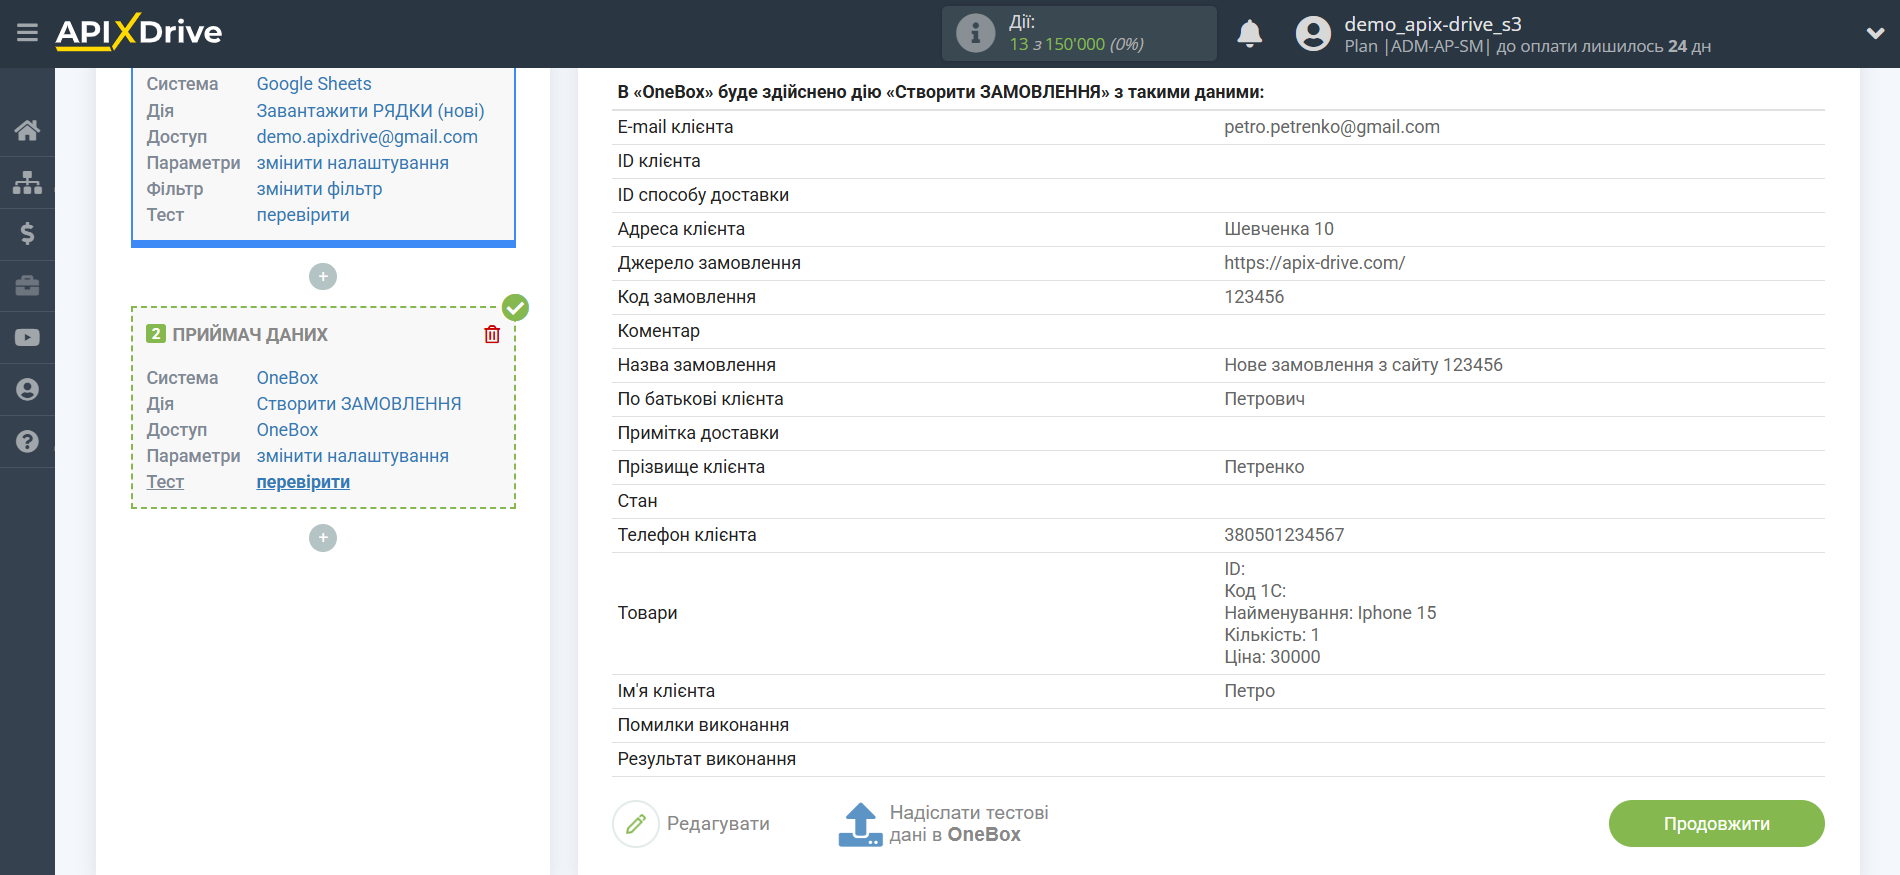This screenshot has width=1900, height=875.
Task: Expand the account dropdown chevron
Action: coord(1875,33)
